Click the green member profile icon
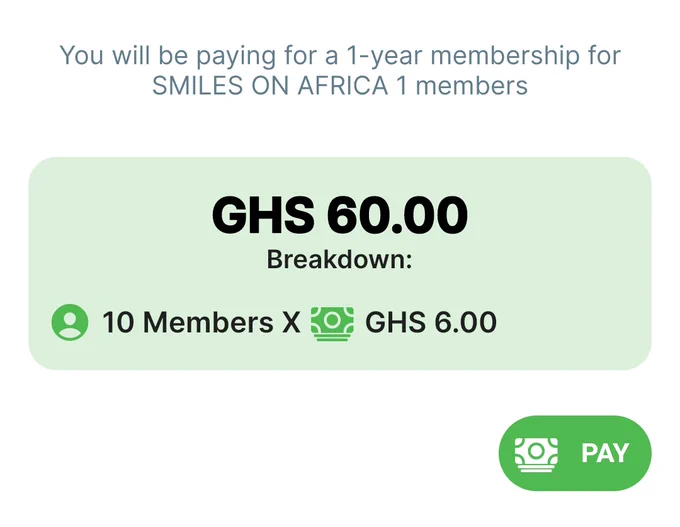Image resolution: width=680 pixels, height=527 pixels. click(x=70, y=322)
